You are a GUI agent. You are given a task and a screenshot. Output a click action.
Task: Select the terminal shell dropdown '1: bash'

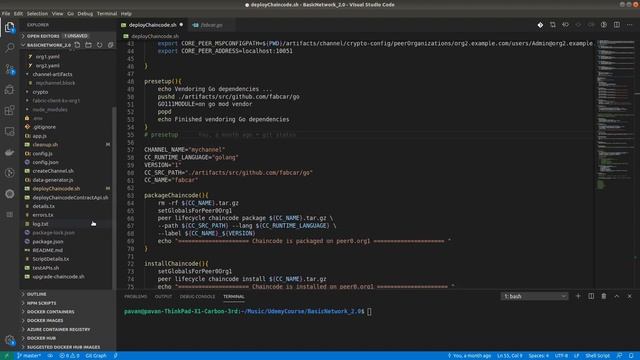[534, 296]
